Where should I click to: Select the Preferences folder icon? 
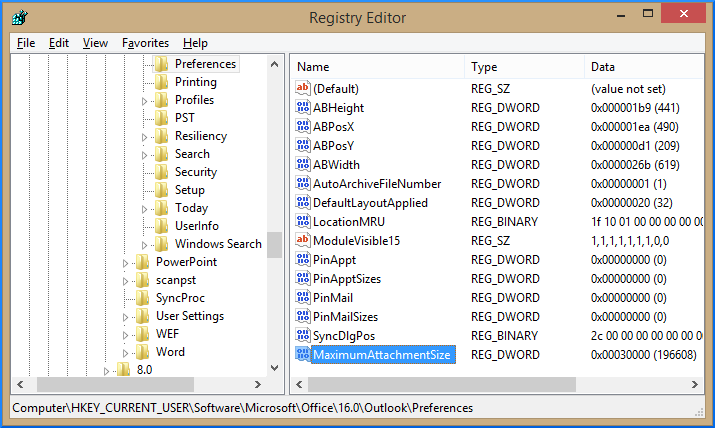161,64
